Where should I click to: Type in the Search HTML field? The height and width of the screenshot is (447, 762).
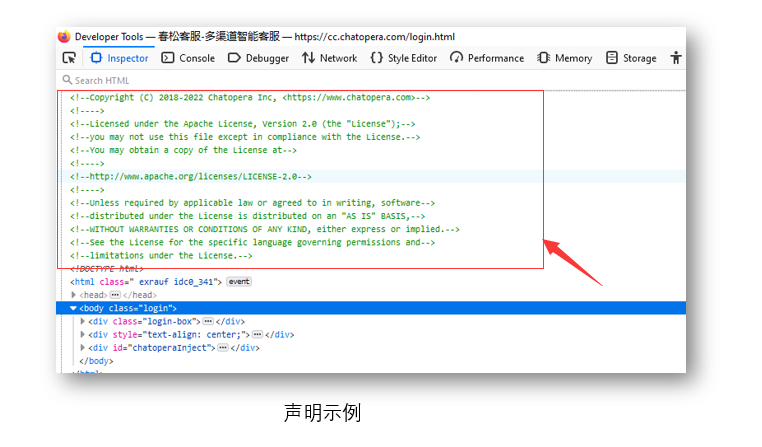200,80
